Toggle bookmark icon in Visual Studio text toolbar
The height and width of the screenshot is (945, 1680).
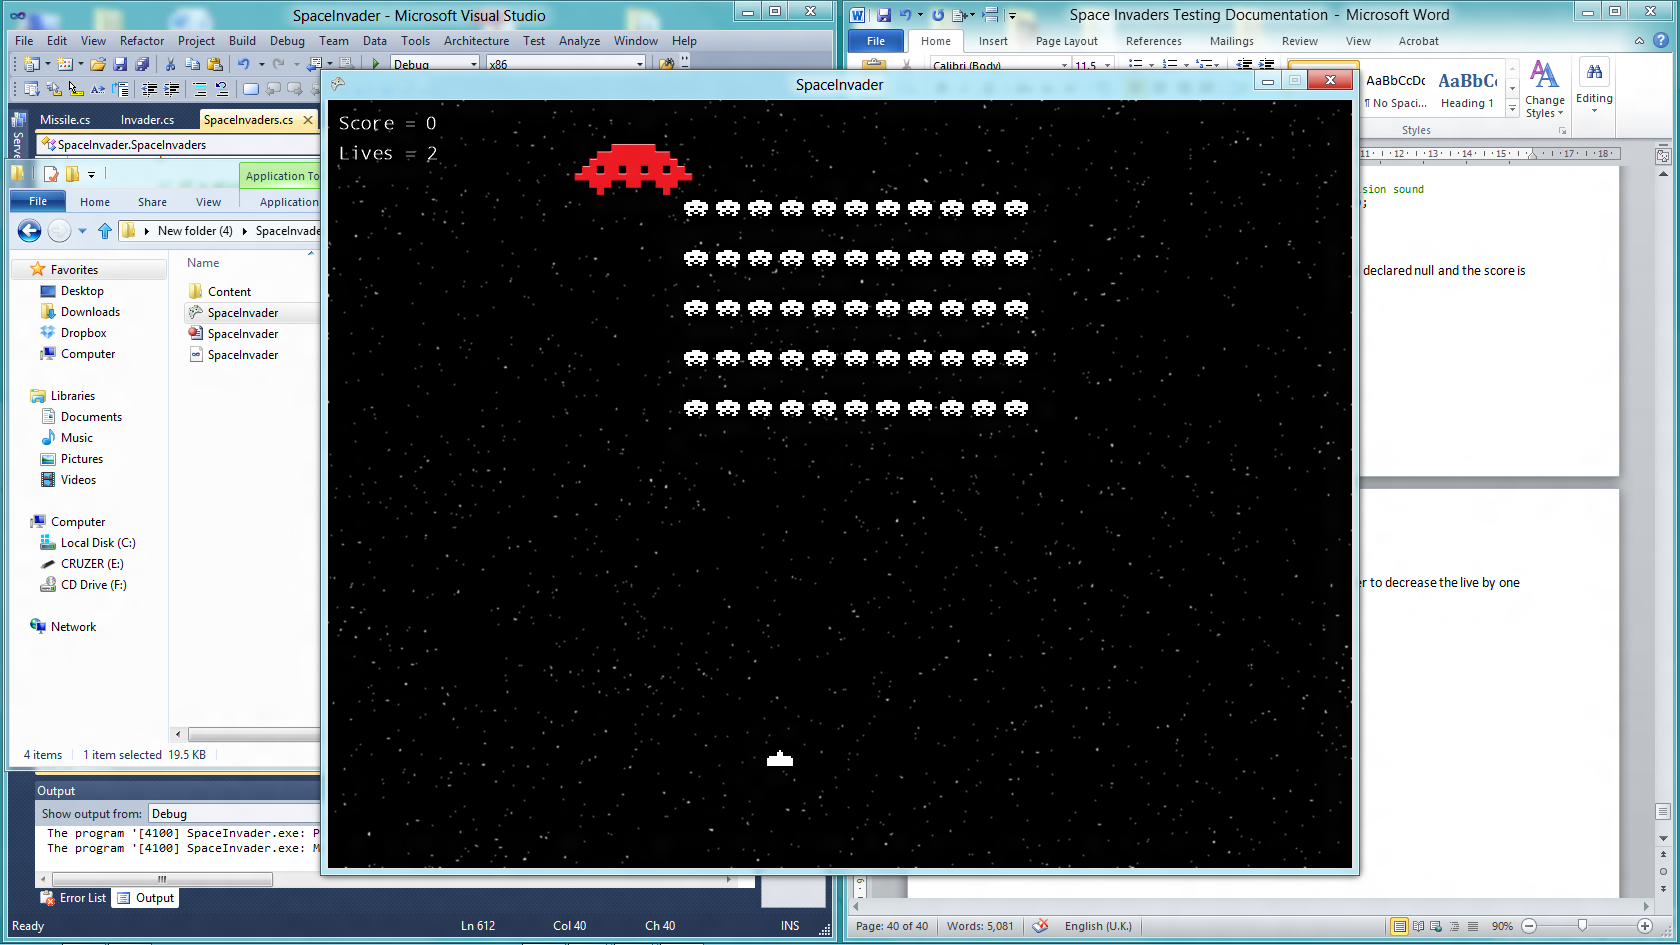point(251,89)
